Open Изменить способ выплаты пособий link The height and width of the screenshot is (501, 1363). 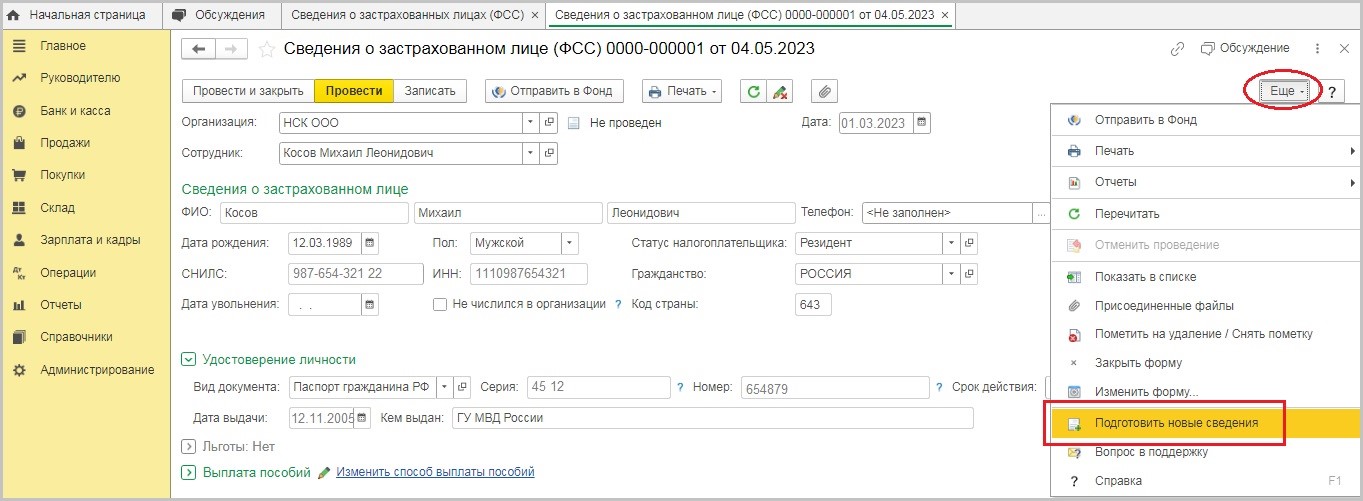click(x=435, y=472)
